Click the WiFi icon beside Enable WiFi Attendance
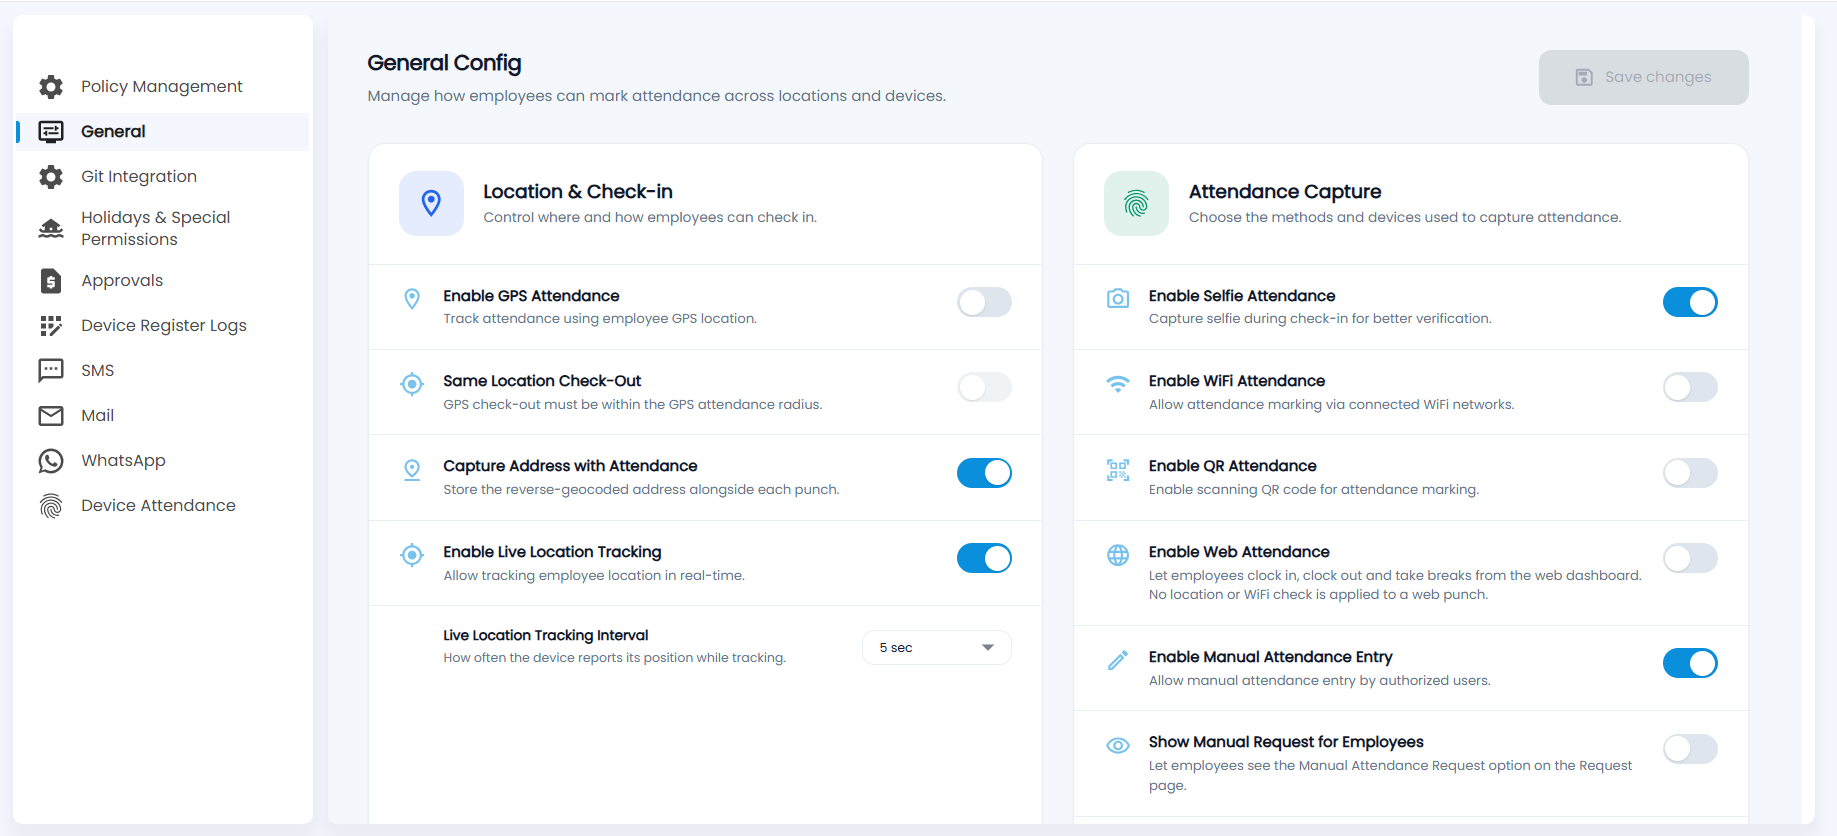Viewport: 1837px width, 836px height. click(1118, 384)
